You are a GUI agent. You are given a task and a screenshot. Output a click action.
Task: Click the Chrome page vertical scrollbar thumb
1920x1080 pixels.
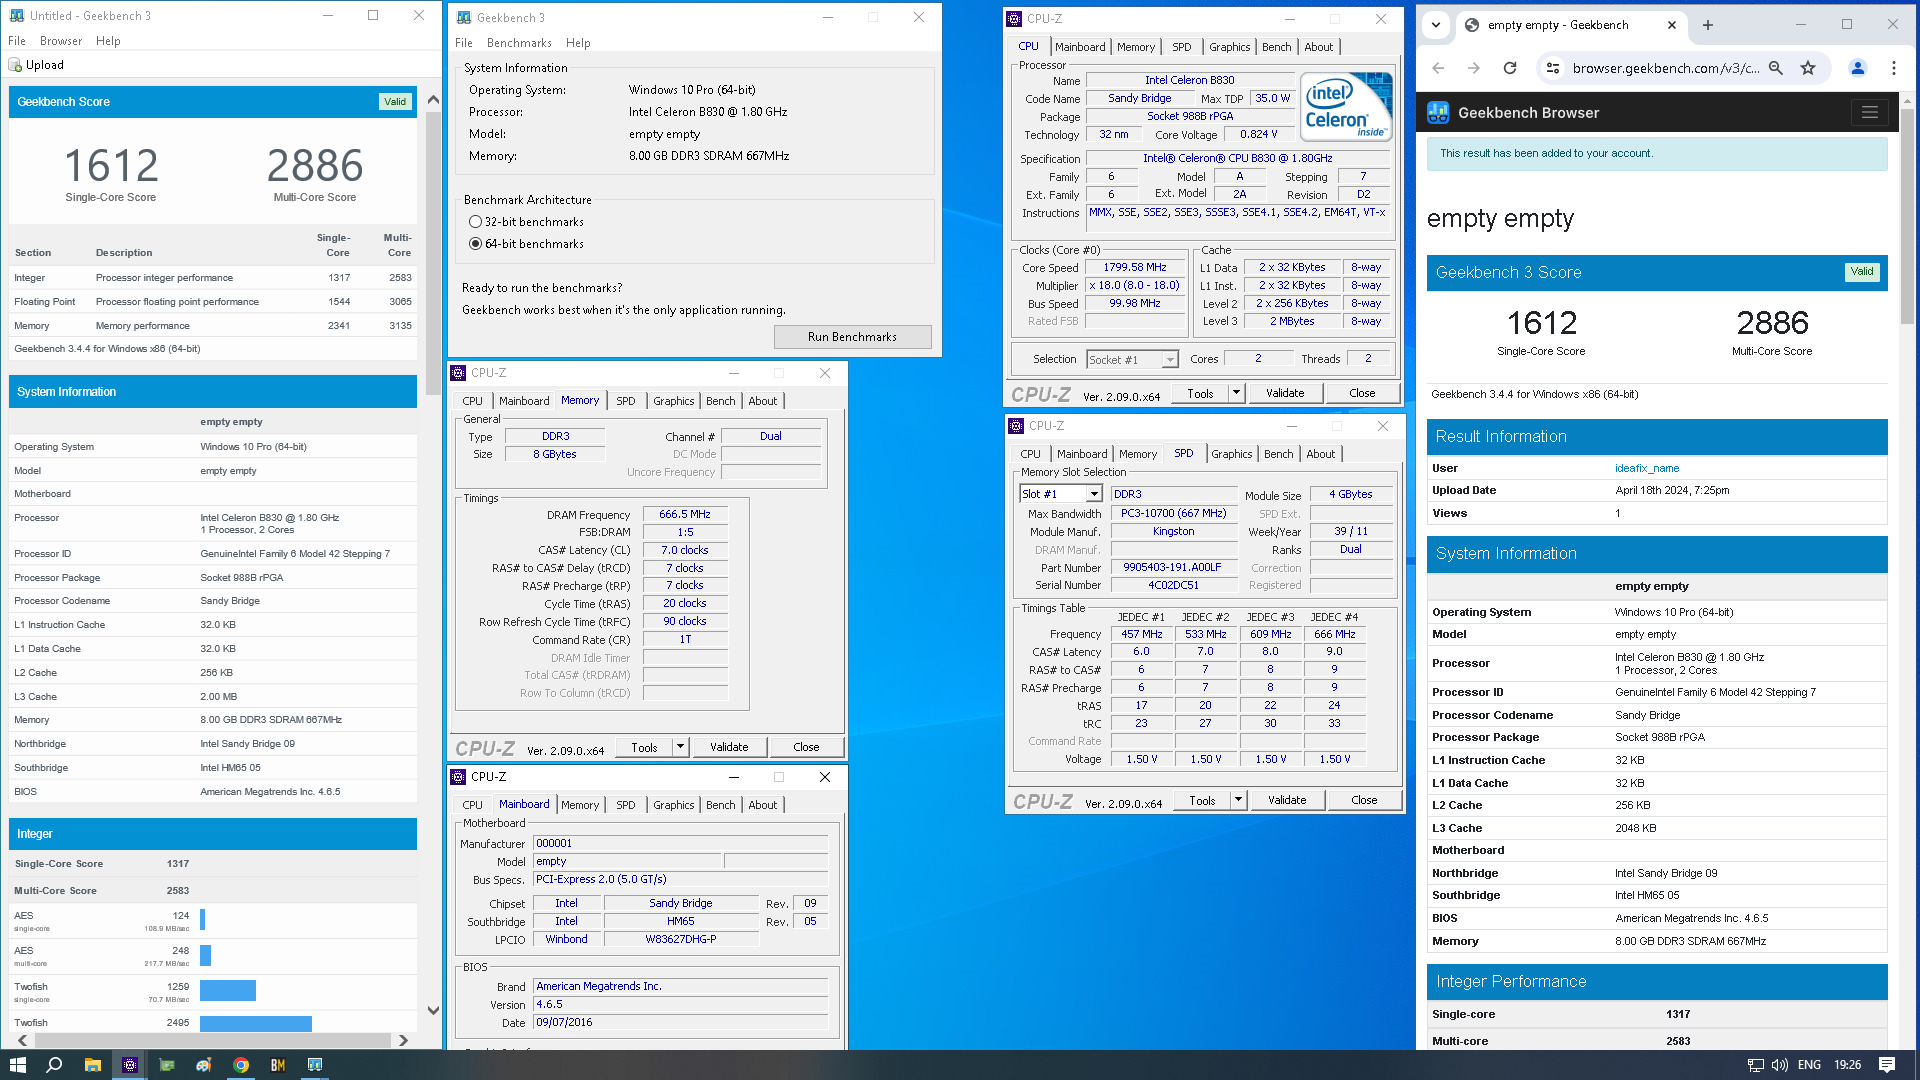pyautogui.click(x=1907, y=215)
